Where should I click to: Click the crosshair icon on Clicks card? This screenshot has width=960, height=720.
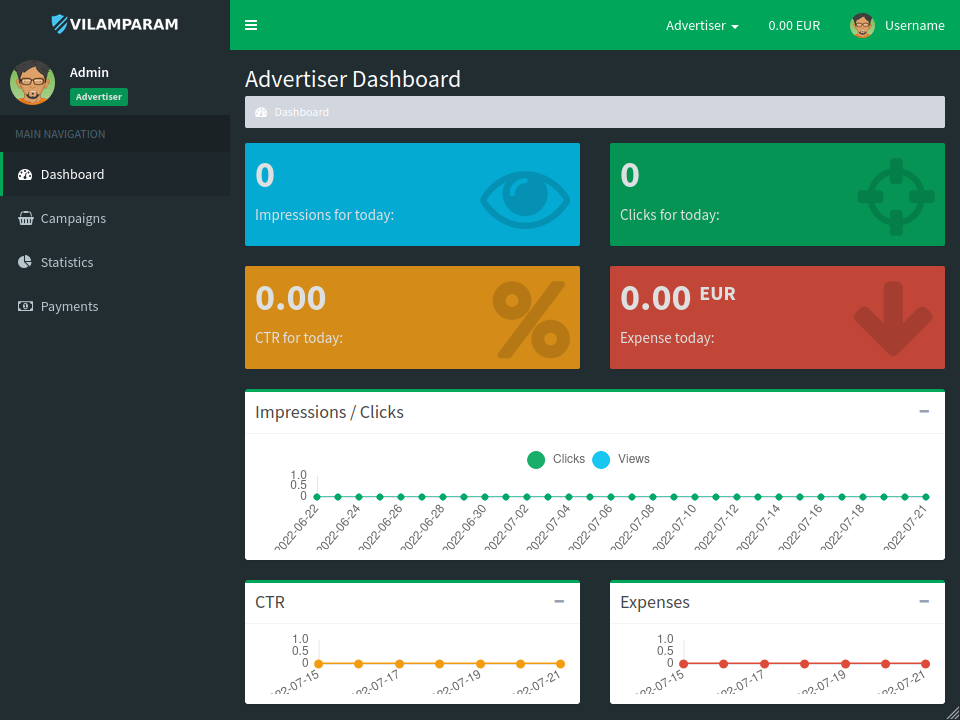click(x=896, y=197)
